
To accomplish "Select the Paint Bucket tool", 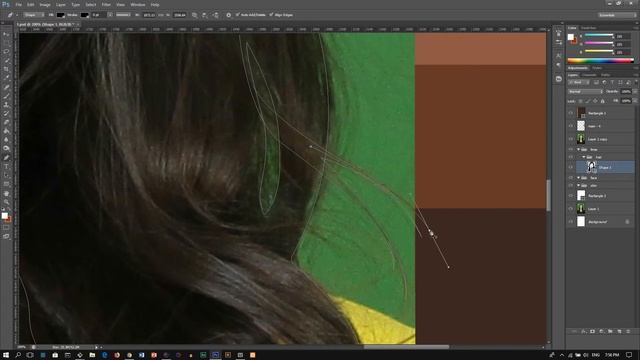I will click(6, 131).
